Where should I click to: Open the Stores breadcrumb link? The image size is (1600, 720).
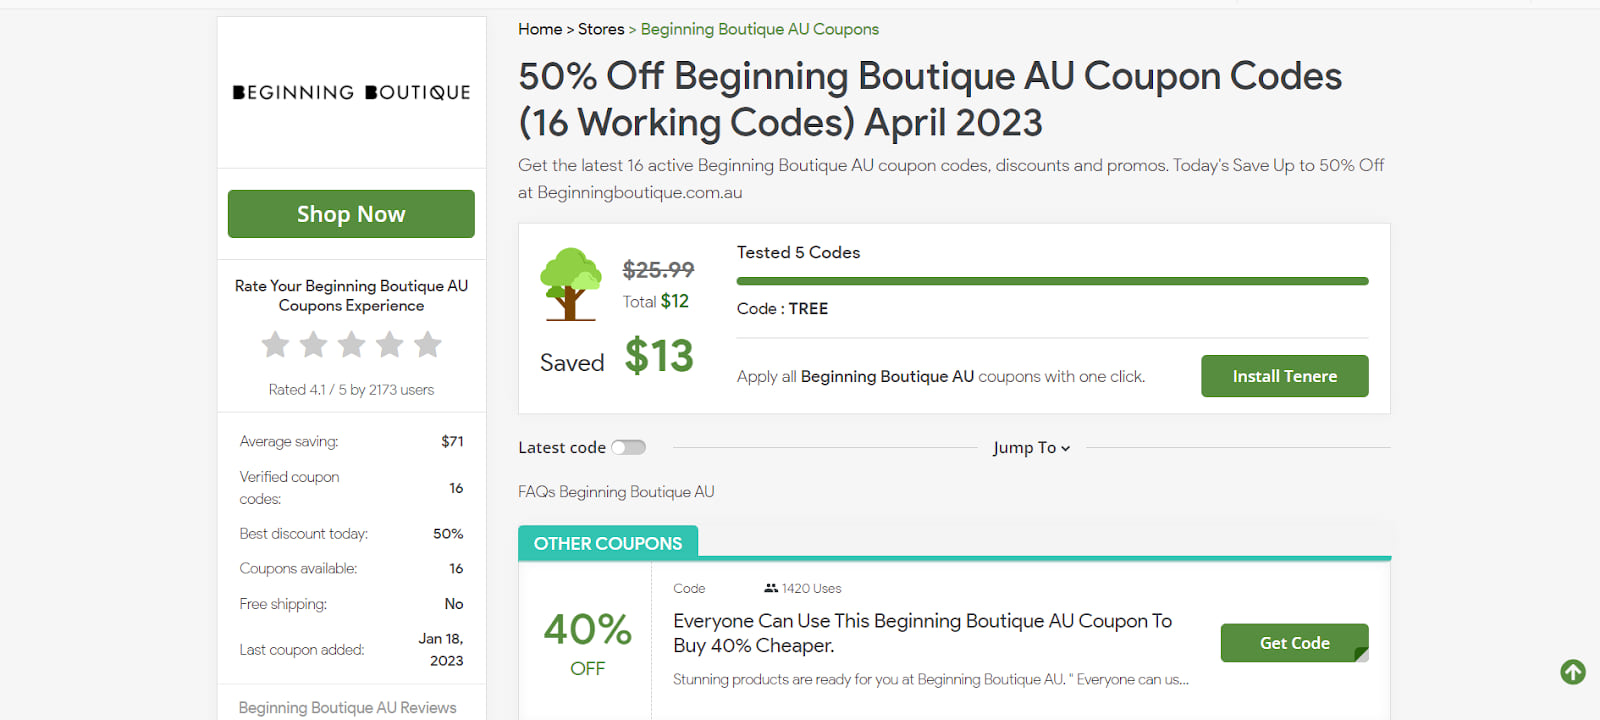click(601, 29)
